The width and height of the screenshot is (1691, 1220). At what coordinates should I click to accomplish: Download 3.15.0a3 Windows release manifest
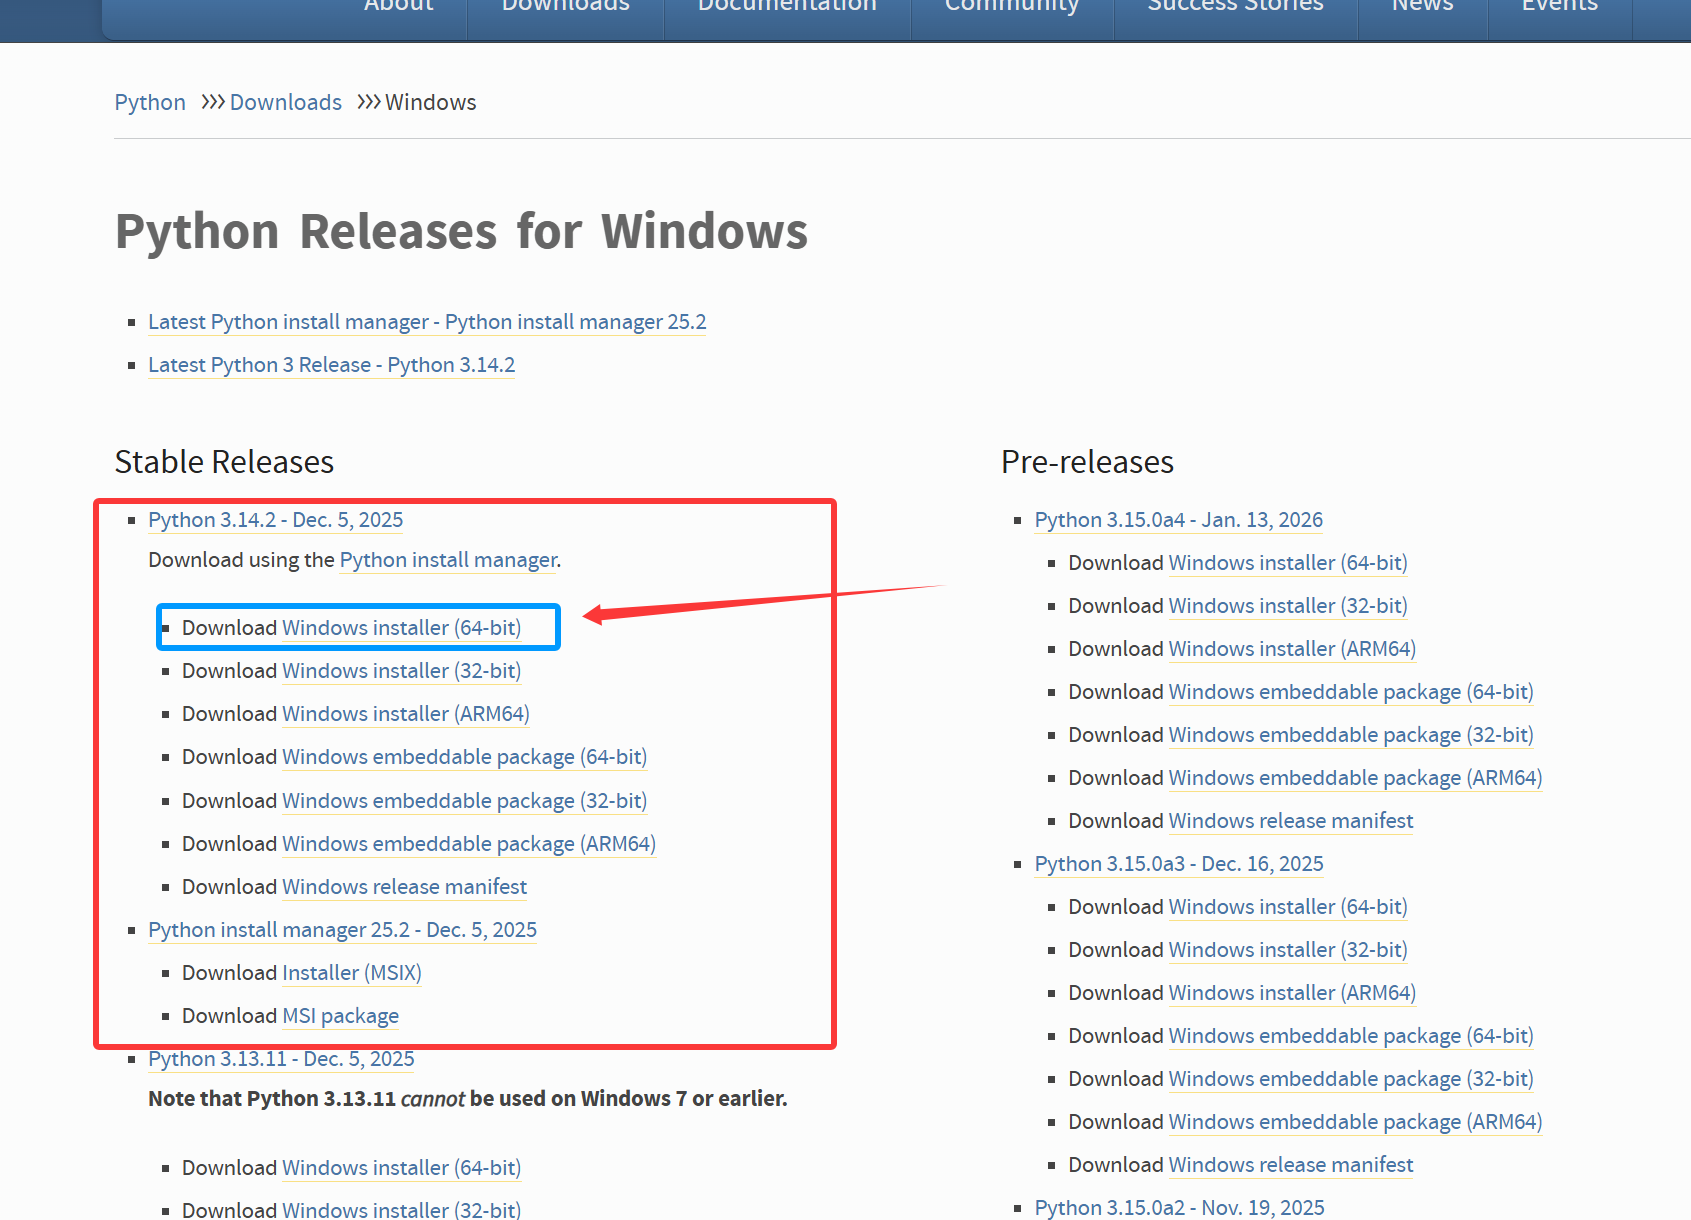pyautogui.click(x=1291, y=1165)
